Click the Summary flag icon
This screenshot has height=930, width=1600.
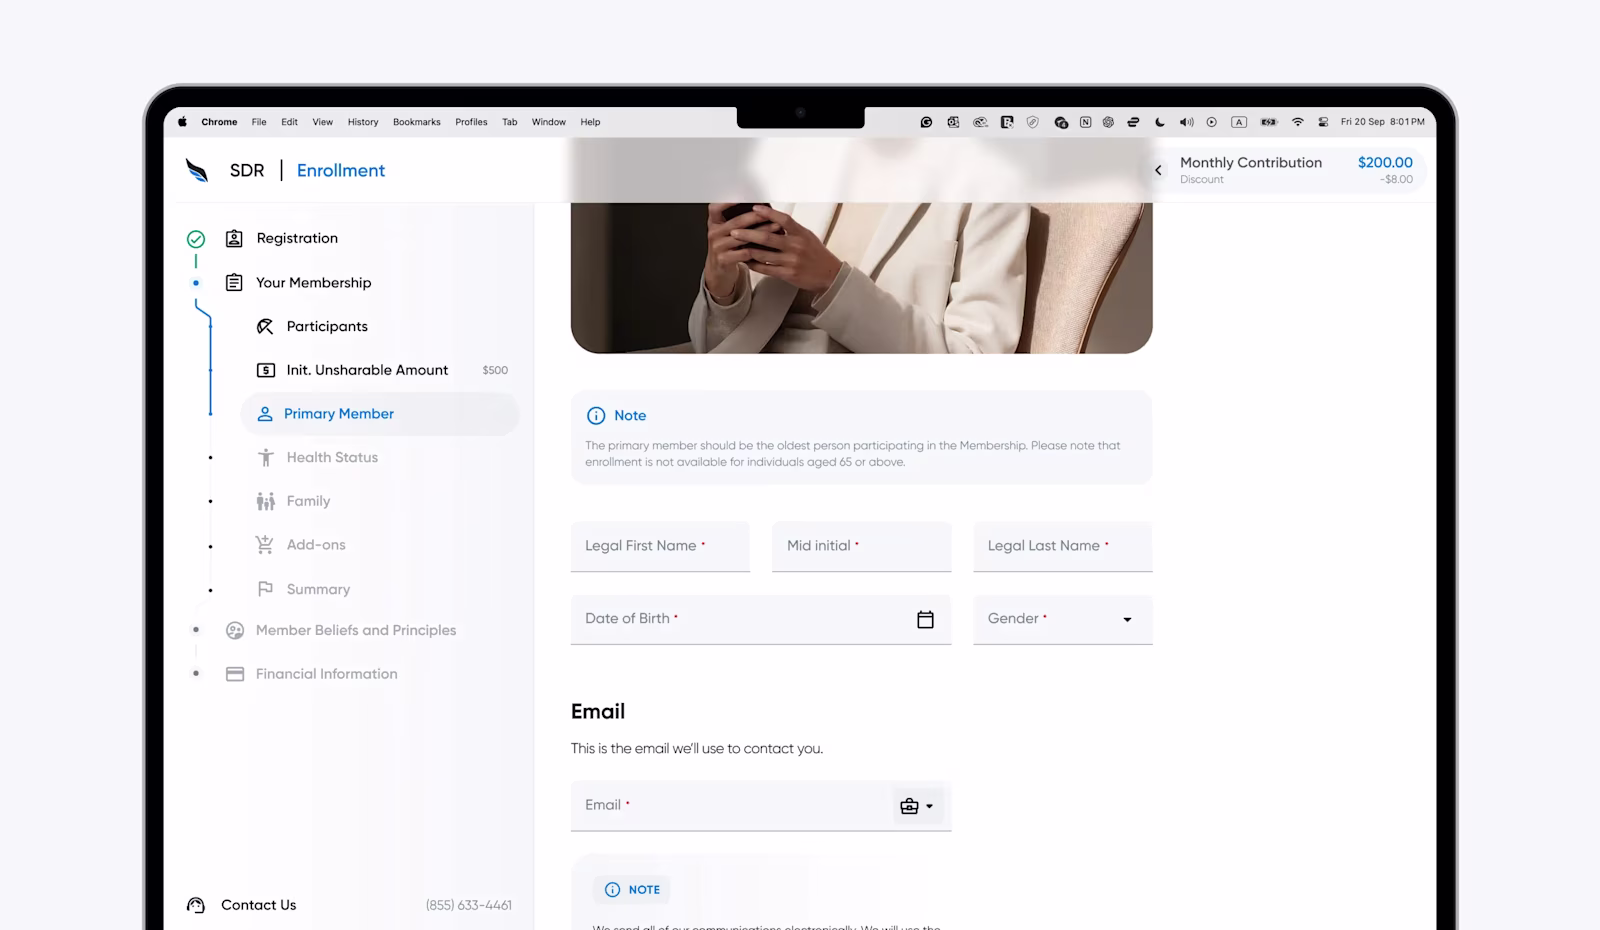click(x=265, y=589)
